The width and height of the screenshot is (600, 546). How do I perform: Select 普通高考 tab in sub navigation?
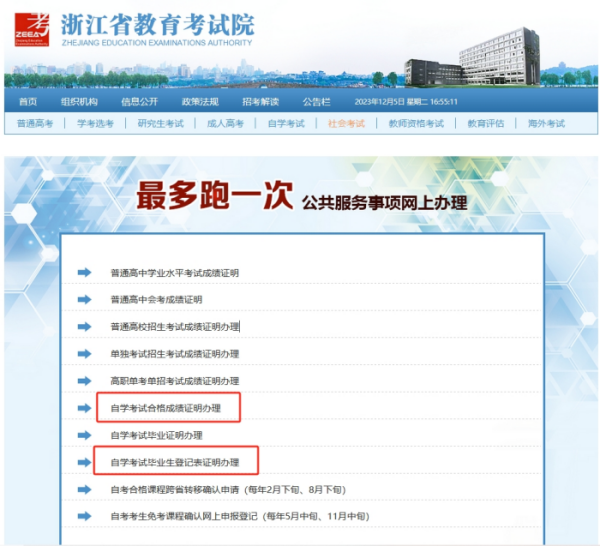35,124
